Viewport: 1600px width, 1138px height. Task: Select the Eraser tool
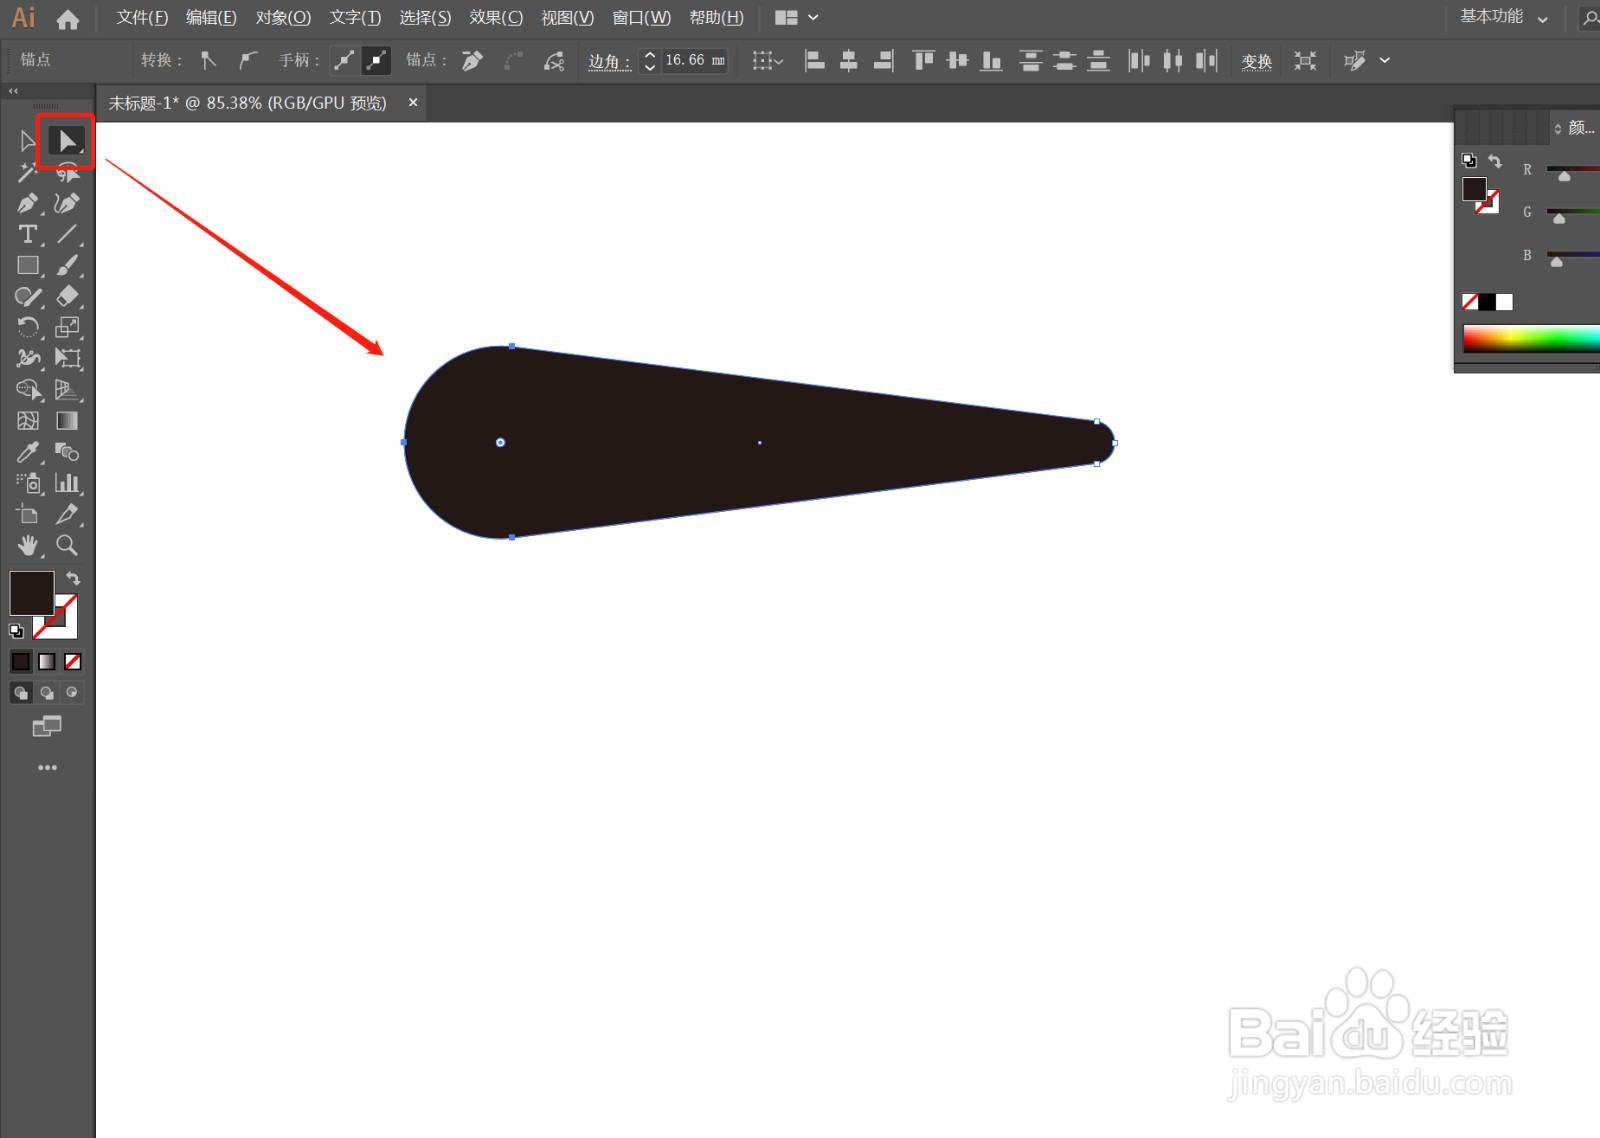(67, 297)
